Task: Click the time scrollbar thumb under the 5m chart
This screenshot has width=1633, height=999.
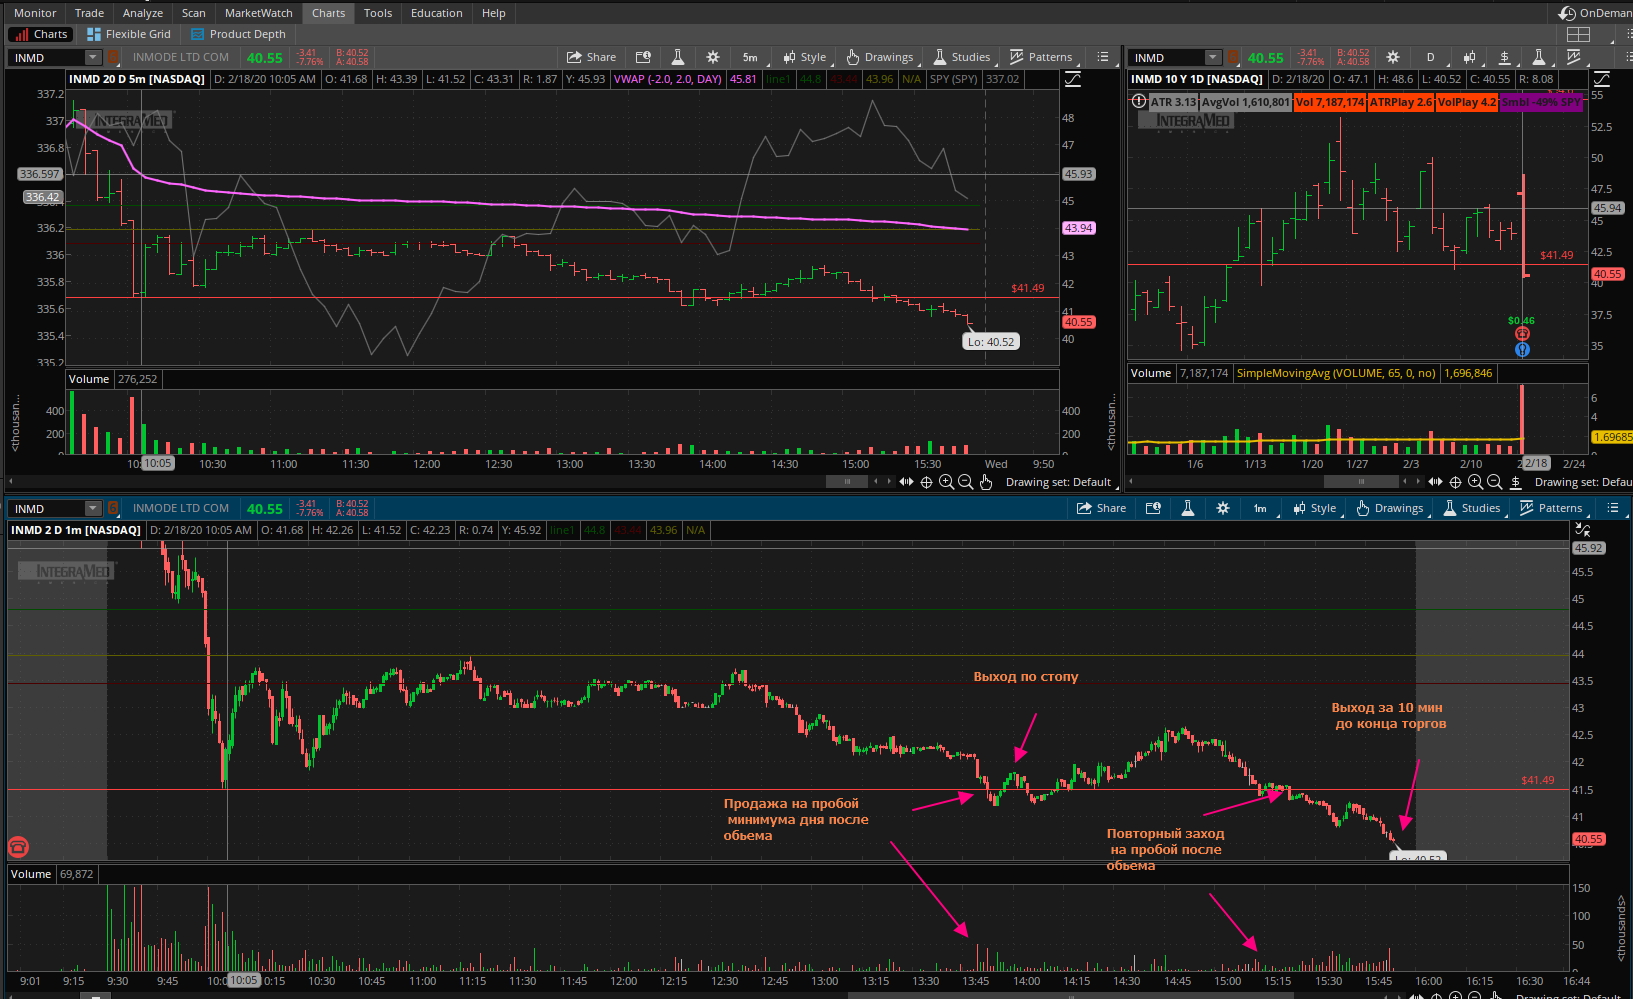Action: (x=848, y=482)
